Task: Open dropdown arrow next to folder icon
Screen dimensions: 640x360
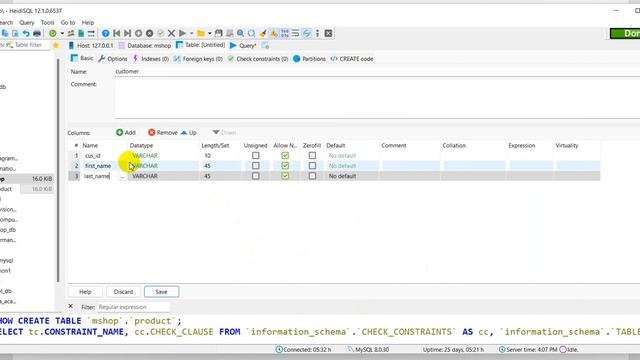Action: (209, 33)
